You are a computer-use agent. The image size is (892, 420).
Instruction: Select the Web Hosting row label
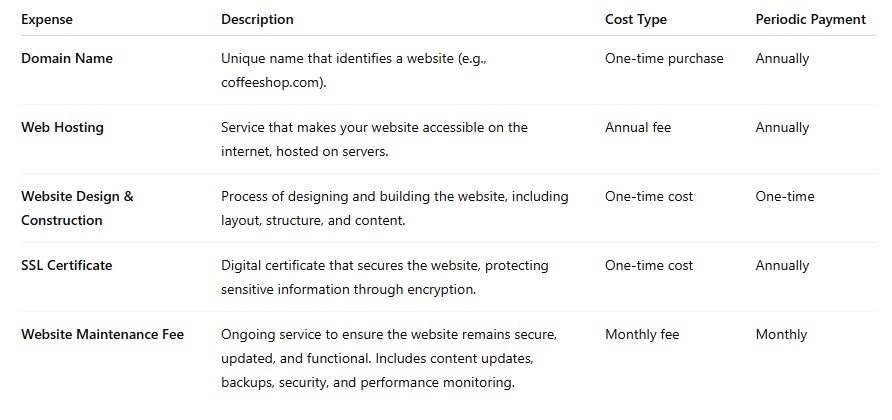pyautogui.click(x=62, y=127)
